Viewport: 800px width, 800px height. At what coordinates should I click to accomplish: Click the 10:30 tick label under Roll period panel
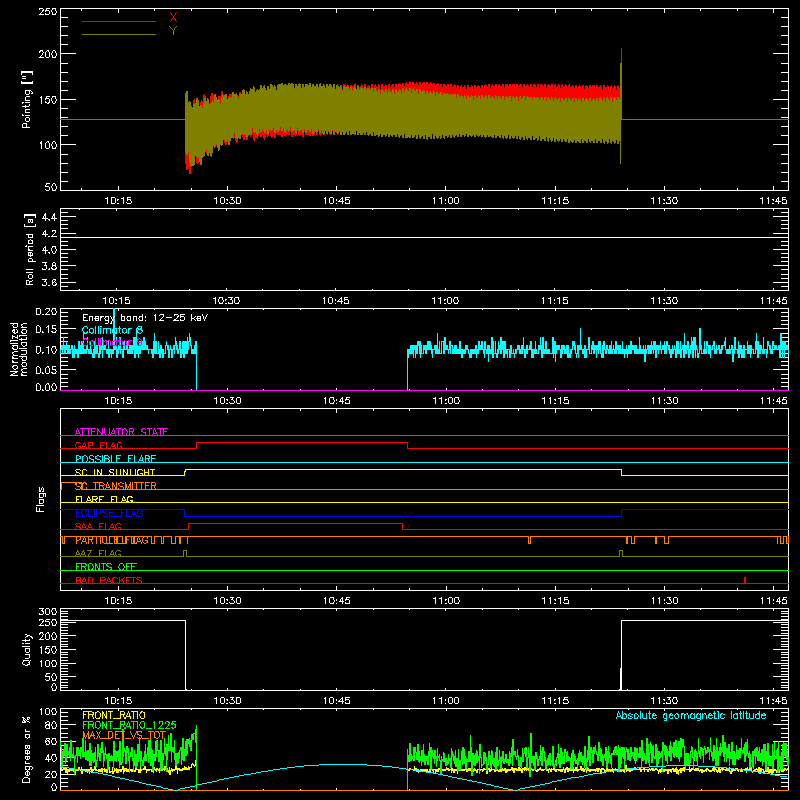point(226,301)
